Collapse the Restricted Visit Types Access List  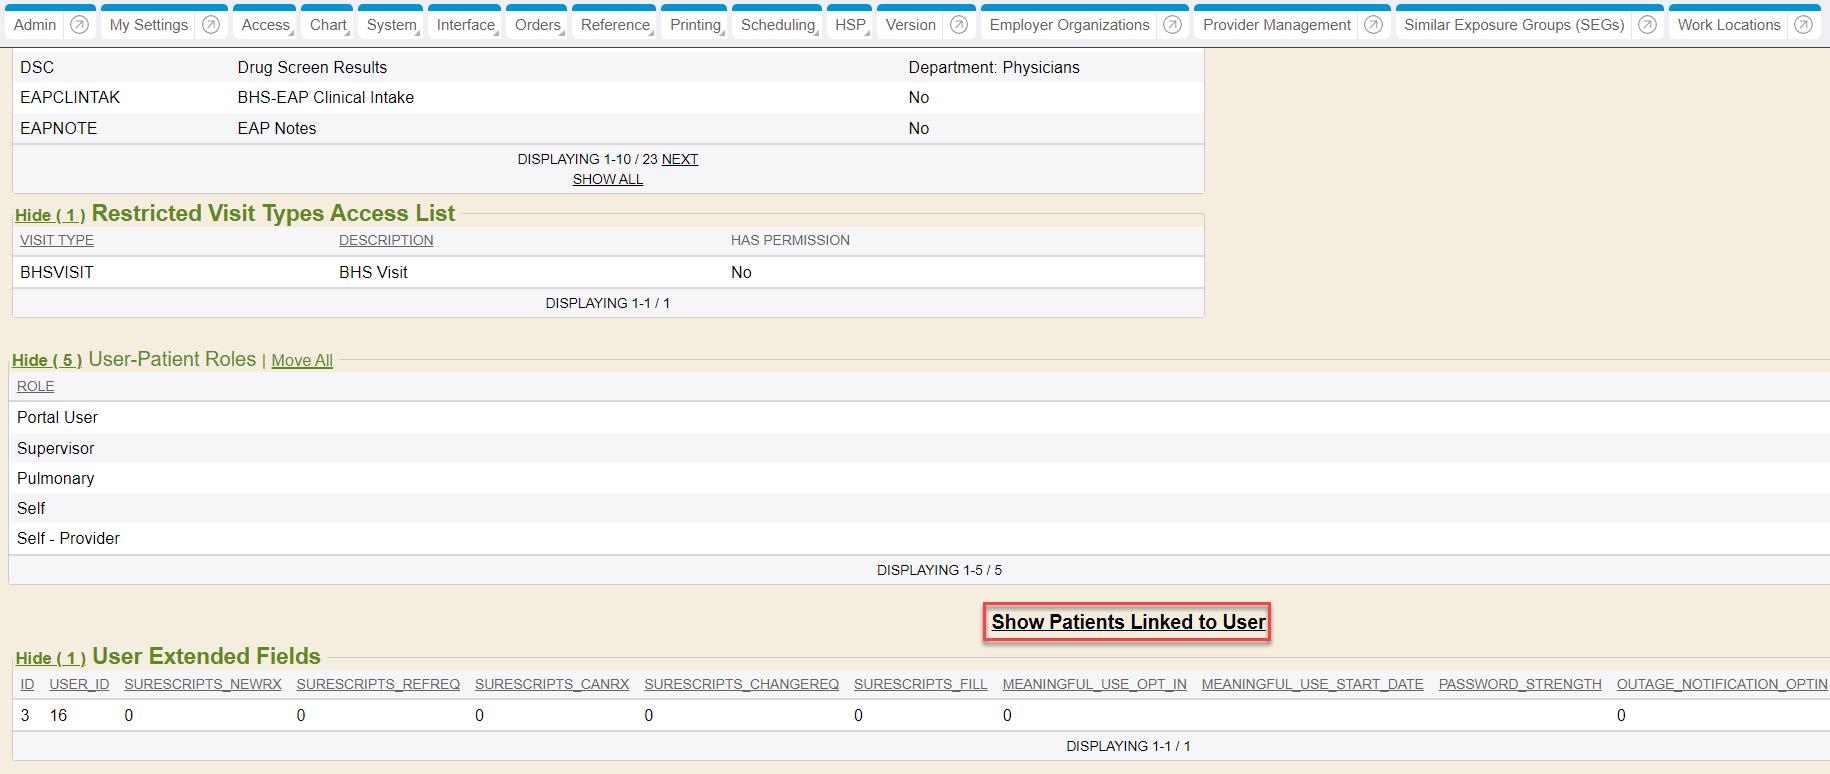point(49,216)
